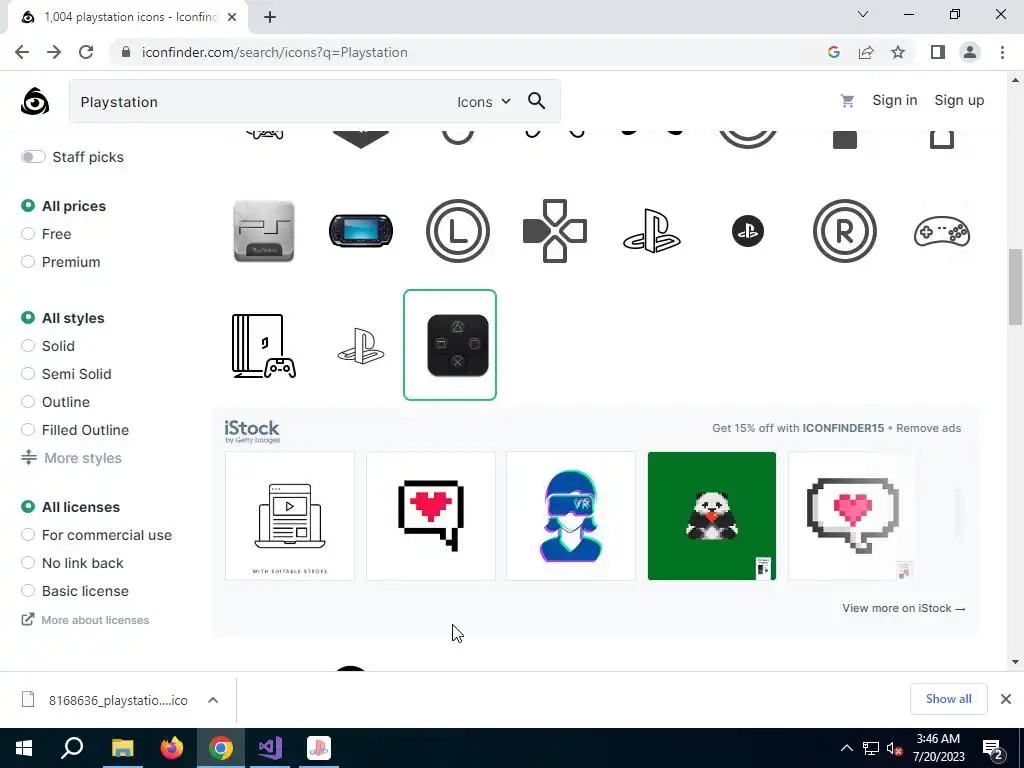Open More about licenses link
This screenshot has width=1024, height=768.
click(86, 620)
